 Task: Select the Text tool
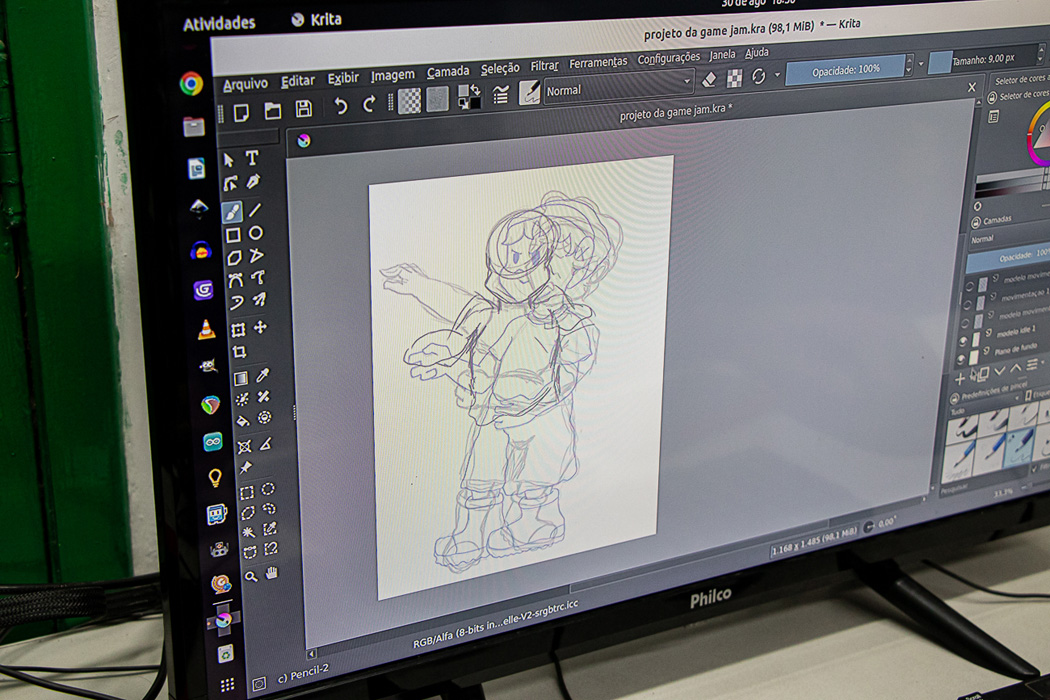pyautogui.click(x=252, y=158)
